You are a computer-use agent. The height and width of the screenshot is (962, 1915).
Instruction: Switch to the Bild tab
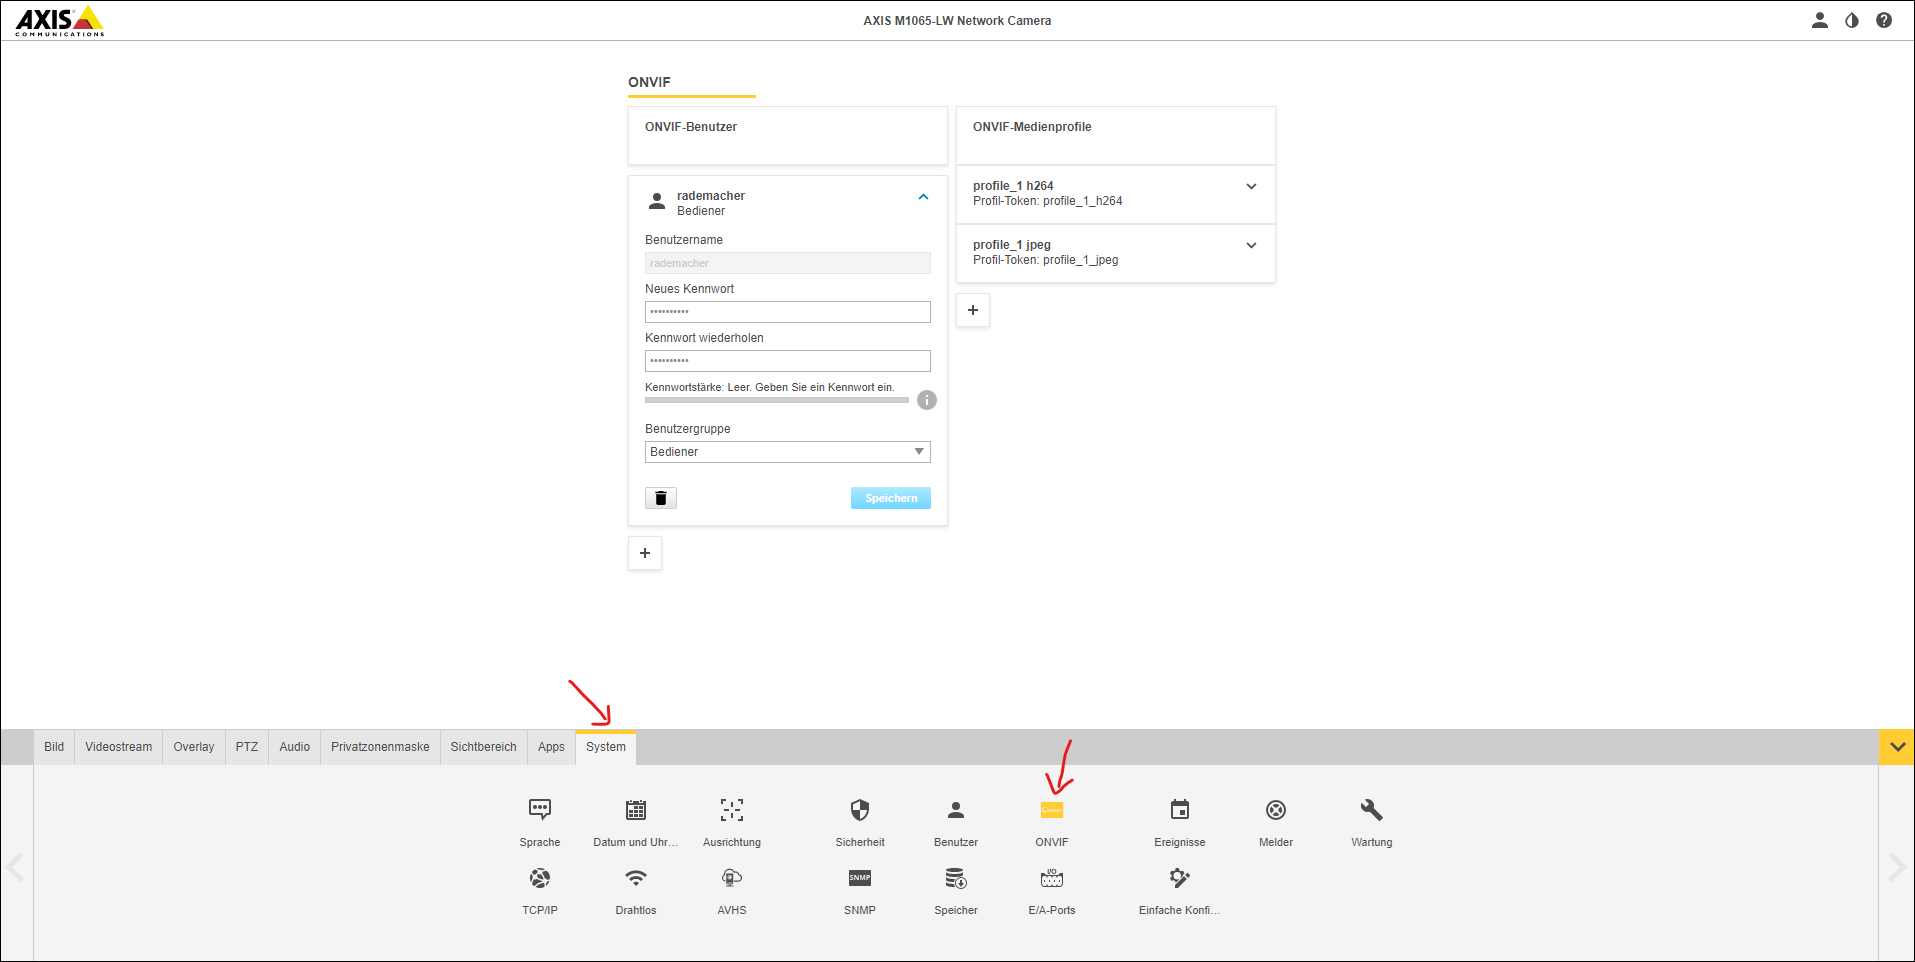click(x=54, y=747)
